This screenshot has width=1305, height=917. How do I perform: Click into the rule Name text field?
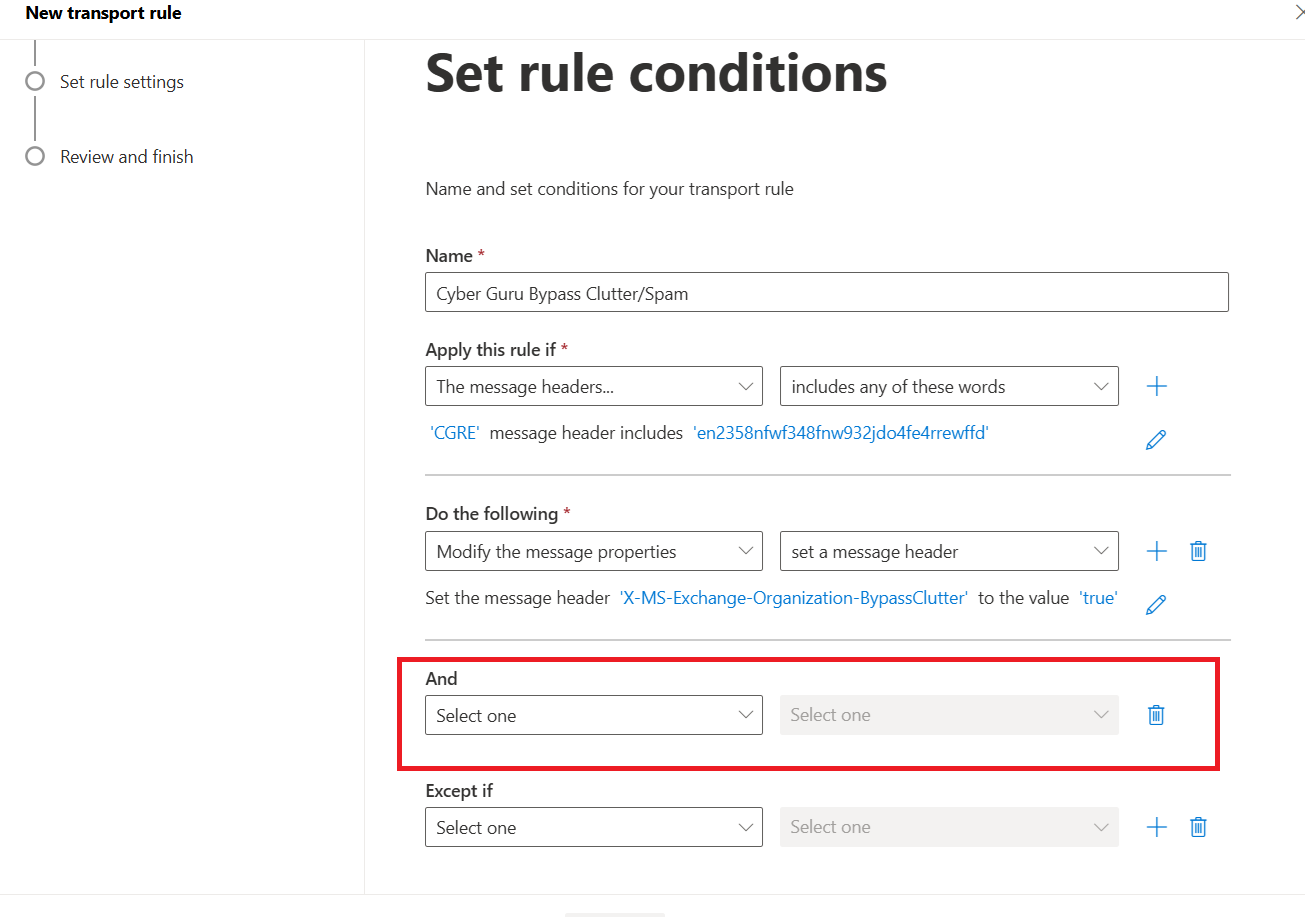tap(827, 293)
